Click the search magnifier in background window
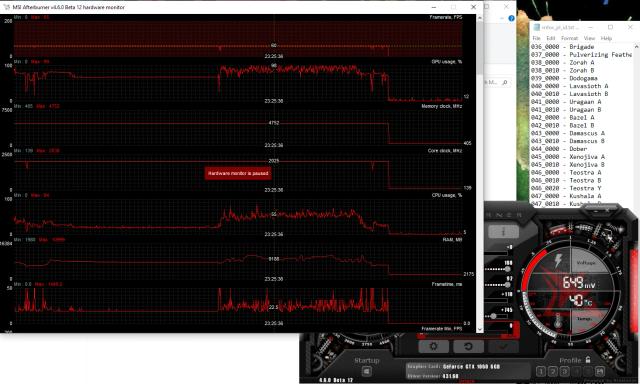Screen dimensions: 640x384 (x=505, y=82)
